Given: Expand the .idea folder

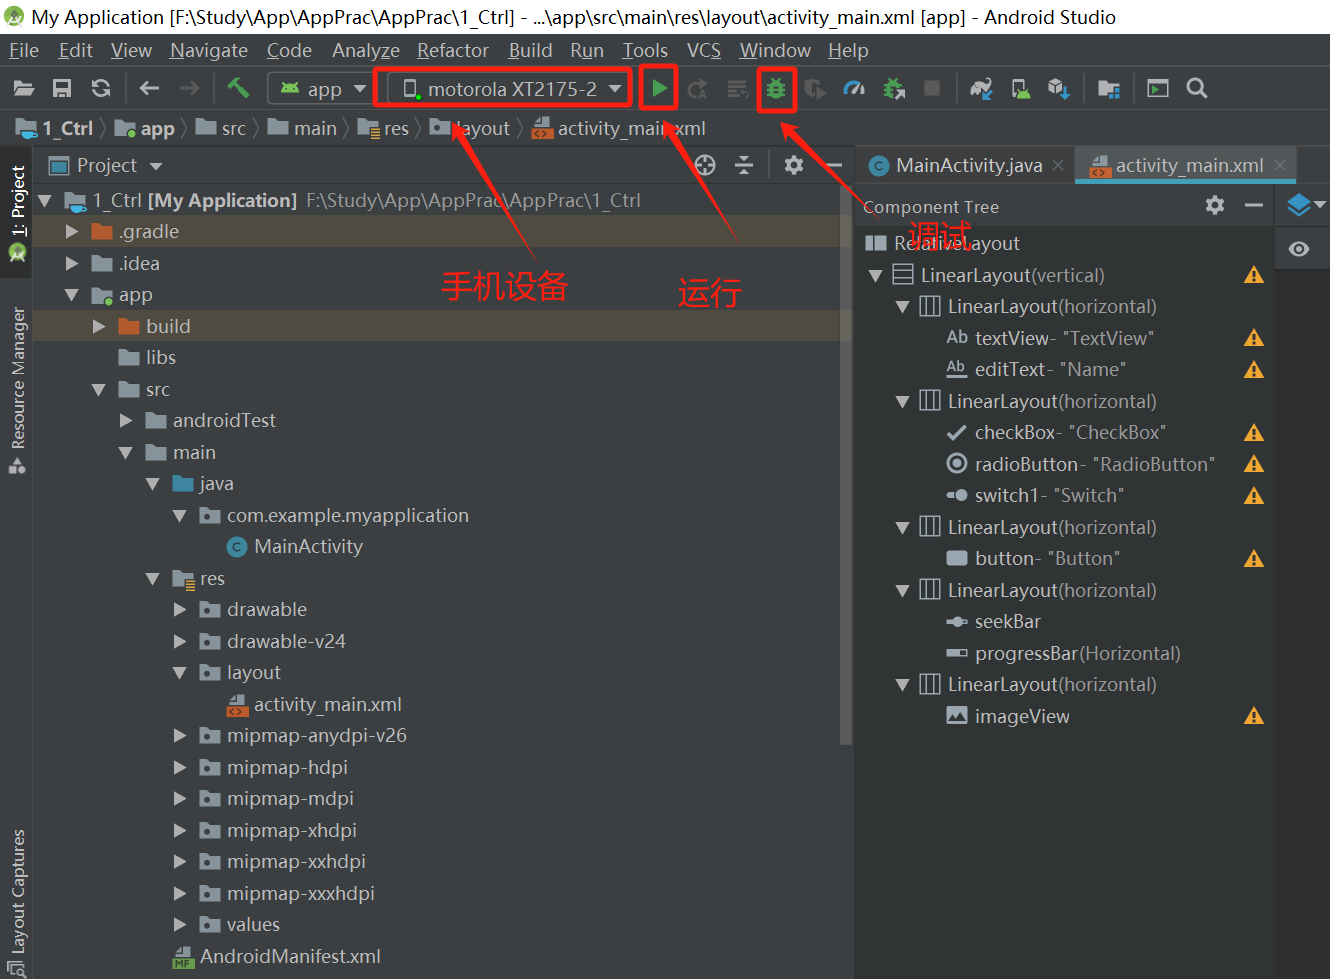Looking at the screenshot, I should pyautogui.click(x=72, y=264).
